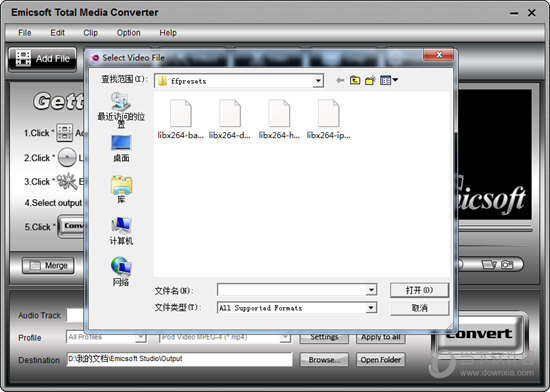Click the Settings button
The height and width of the screenshot is (392, 550).
pyautogui.click(x=324, y=338)
